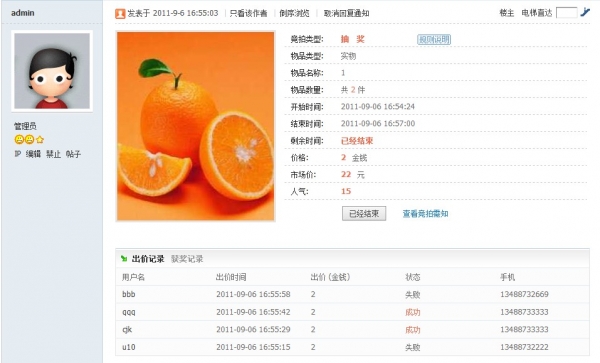Click the 帖子 link under admin

point(73,154)
